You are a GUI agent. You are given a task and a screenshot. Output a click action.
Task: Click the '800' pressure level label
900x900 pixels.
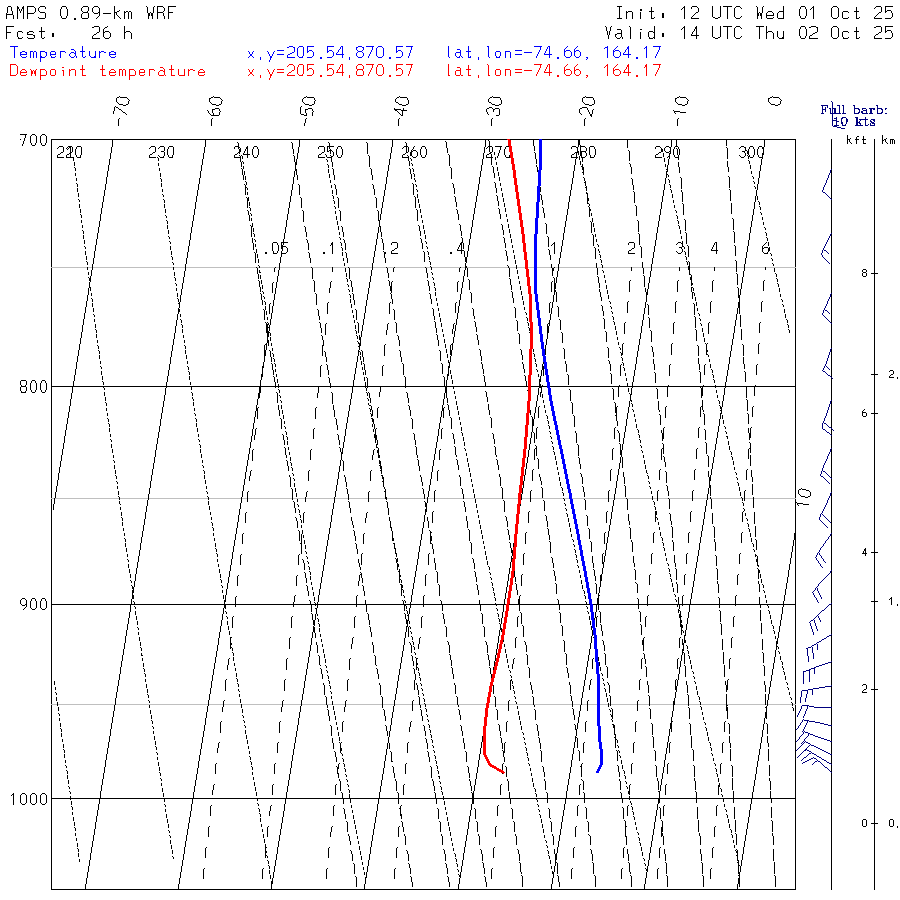coord(33,387)
